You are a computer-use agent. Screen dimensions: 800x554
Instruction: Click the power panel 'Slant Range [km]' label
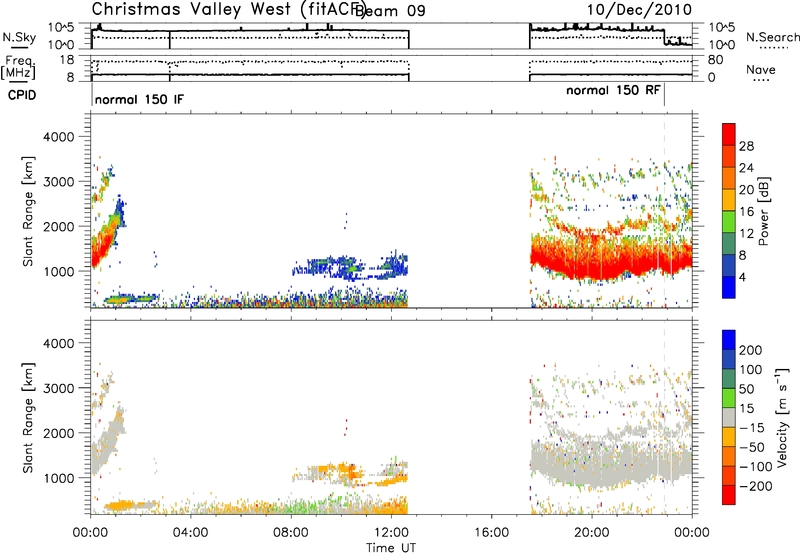(28, 211)
